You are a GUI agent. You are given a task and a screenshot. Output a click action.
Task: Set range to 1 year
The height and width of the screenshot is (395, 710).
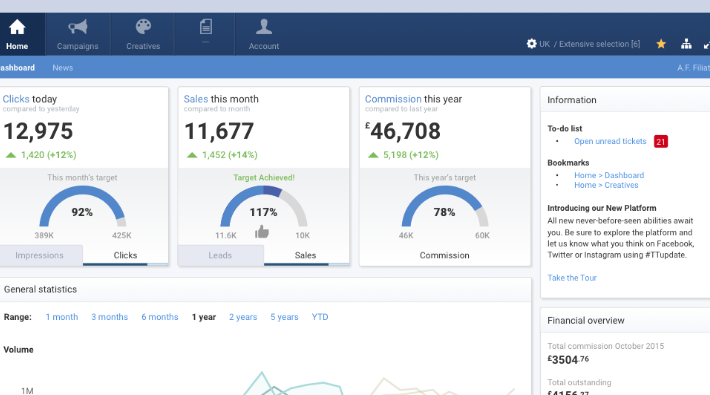tap(204, 317)
